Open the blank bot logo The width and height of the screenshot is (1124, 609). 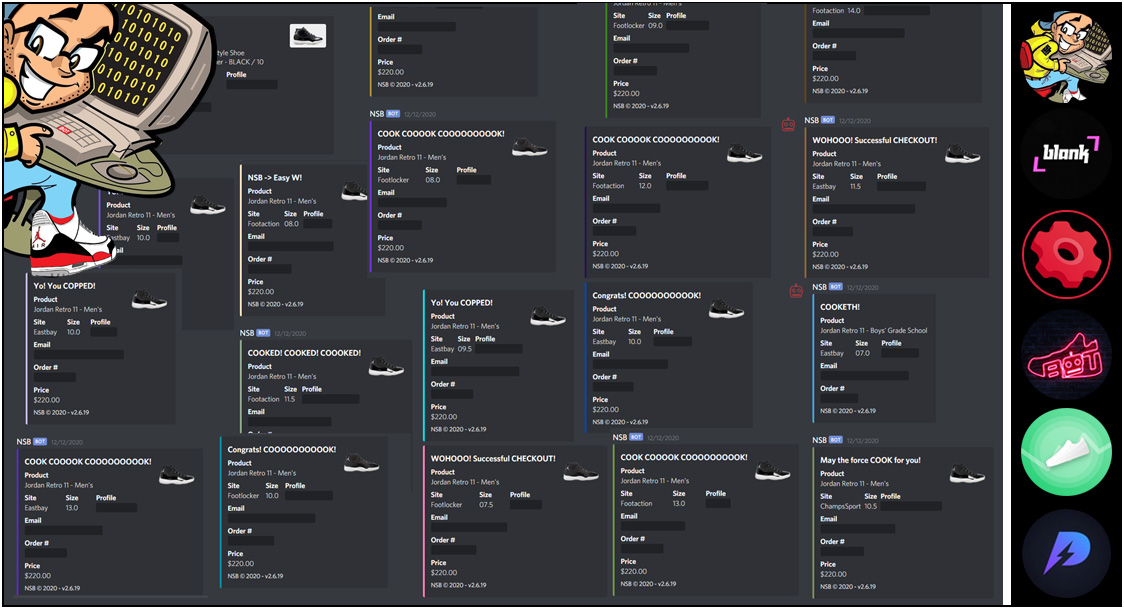[1066, 153]
